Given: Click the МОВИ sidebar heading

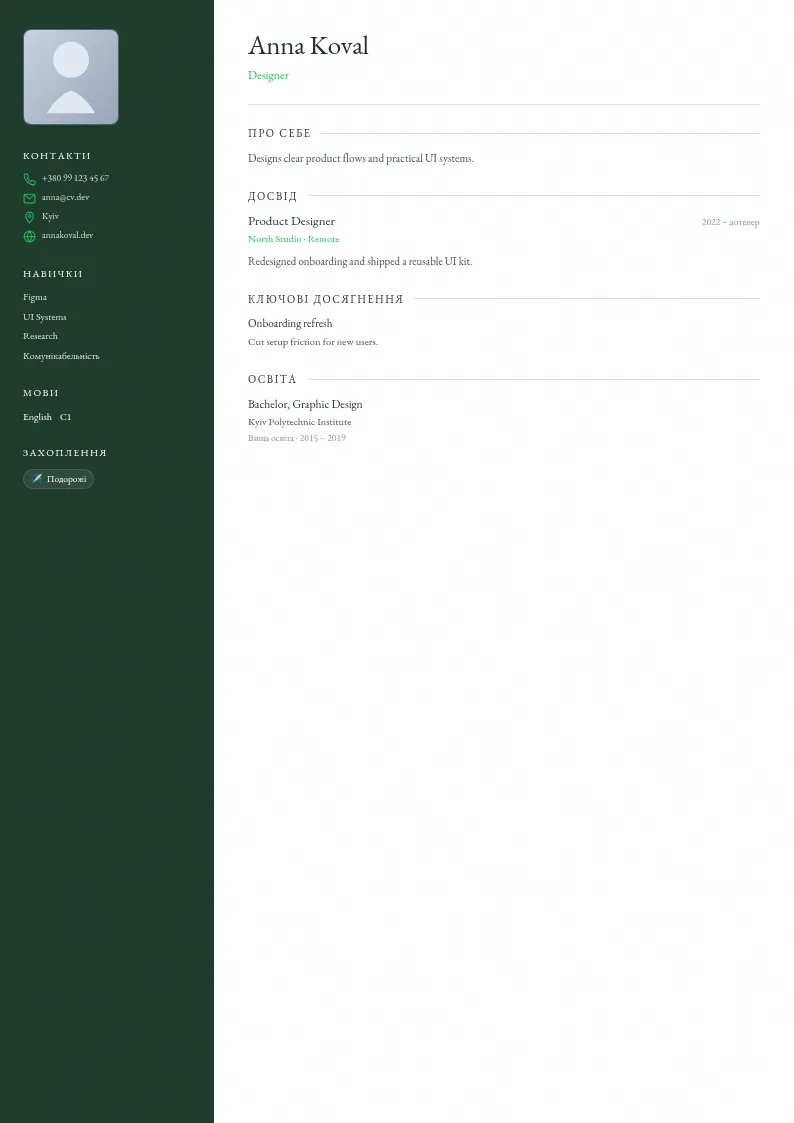Looking at the screenshot, I should pos(41,392).
